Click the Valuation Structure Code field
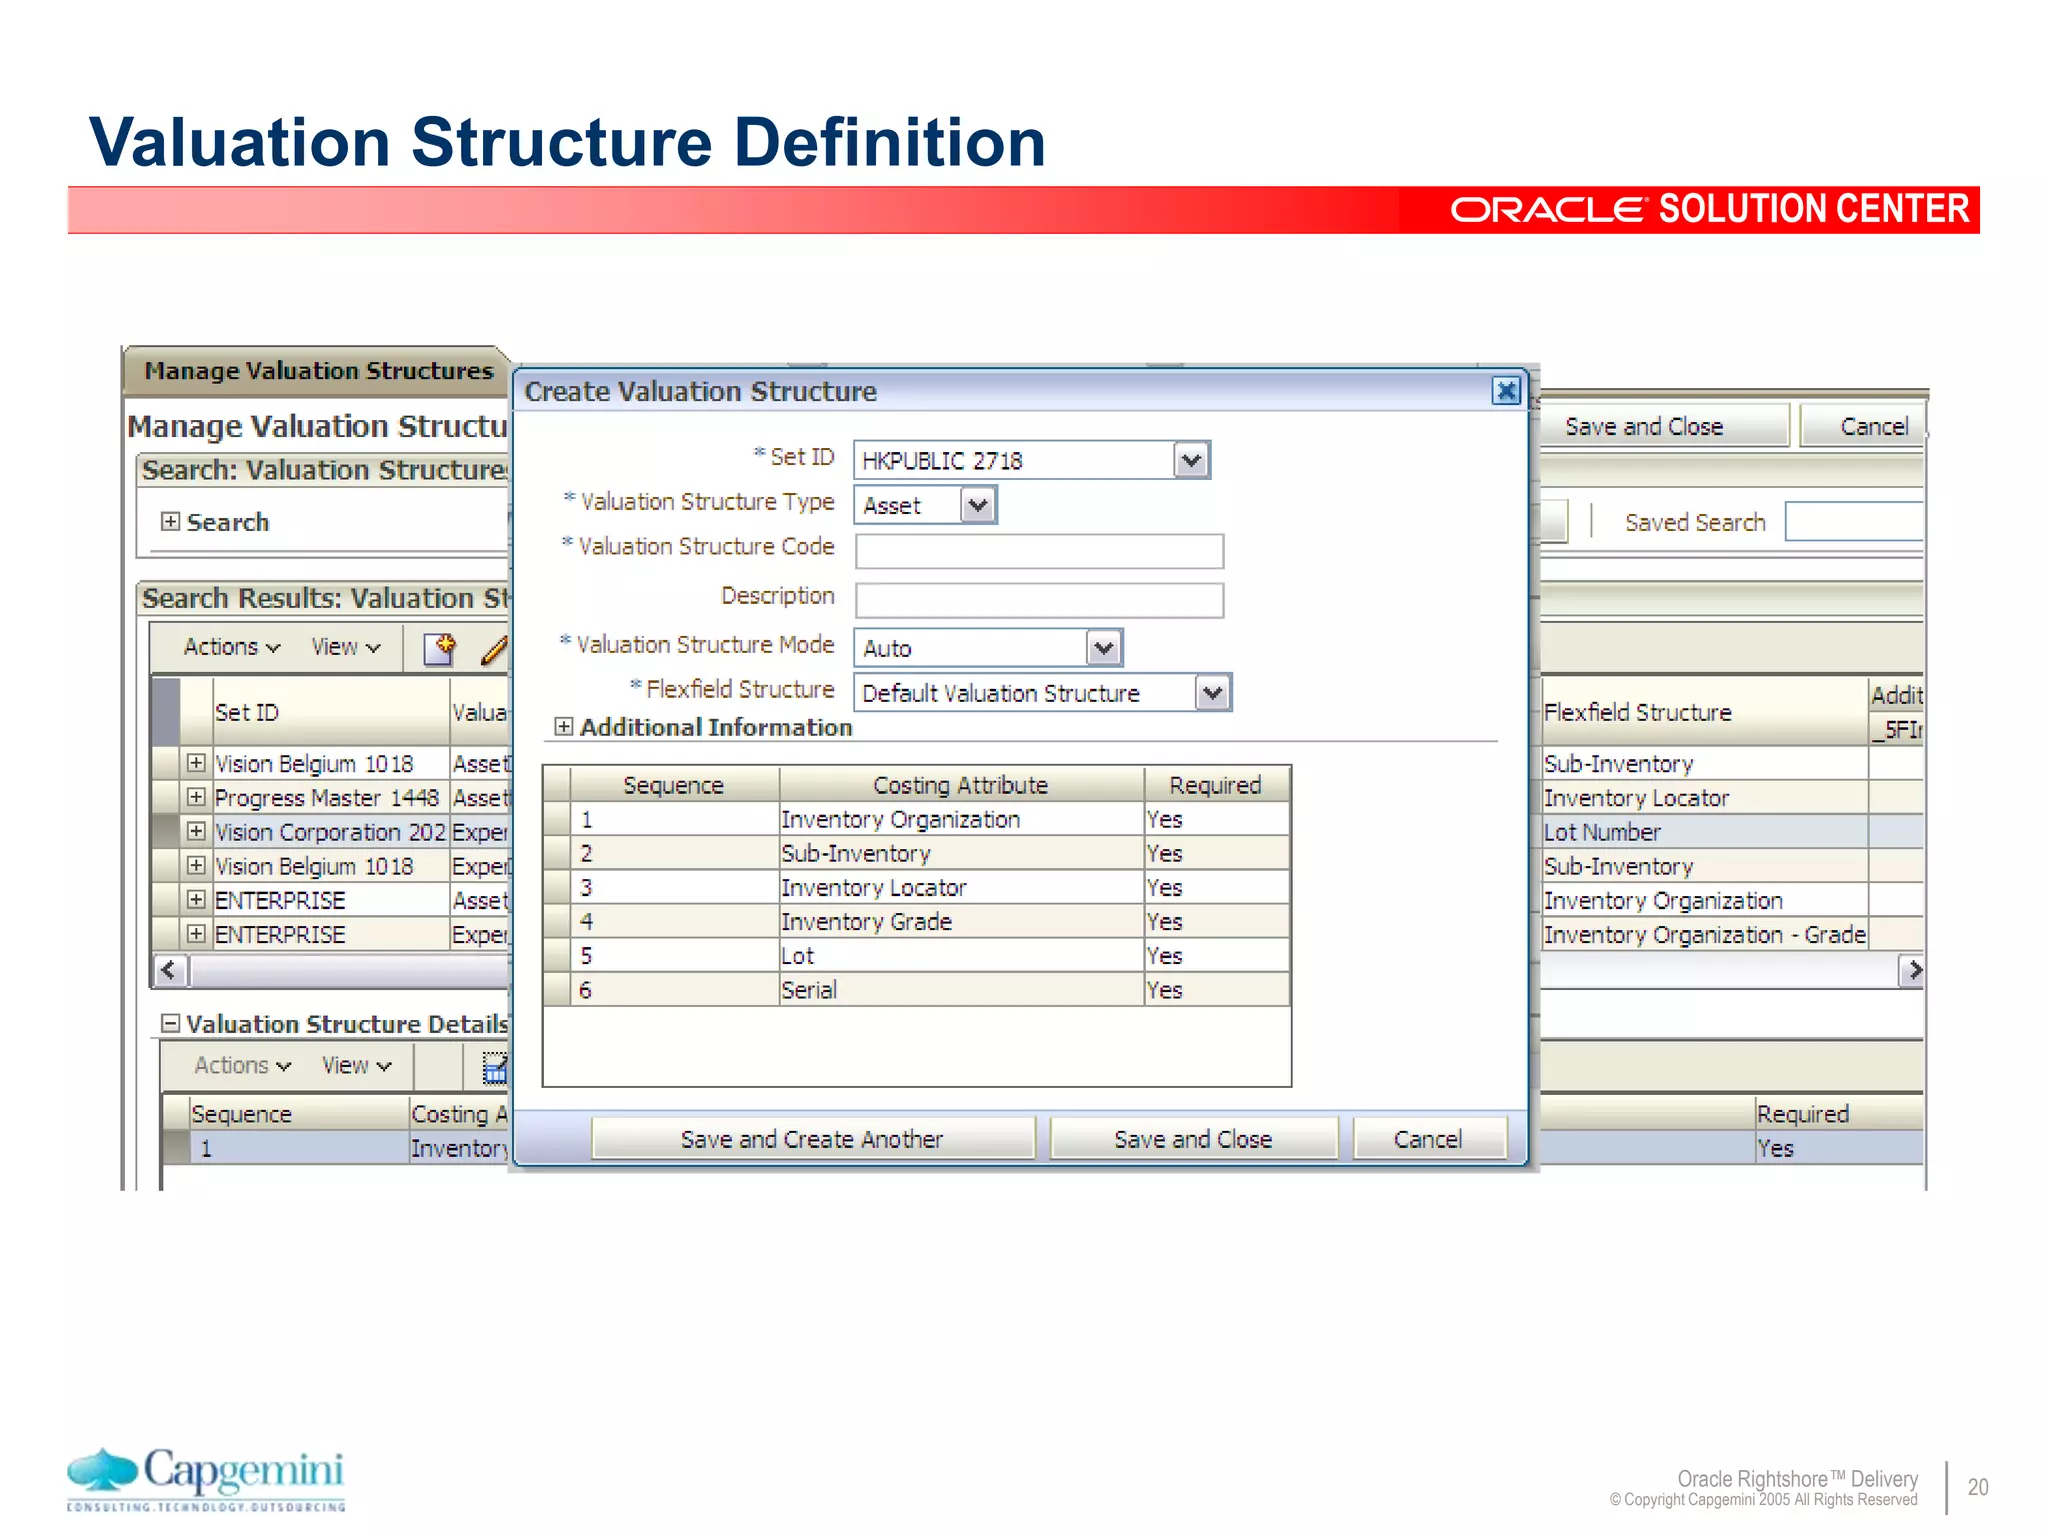 tap(1039, 551)
